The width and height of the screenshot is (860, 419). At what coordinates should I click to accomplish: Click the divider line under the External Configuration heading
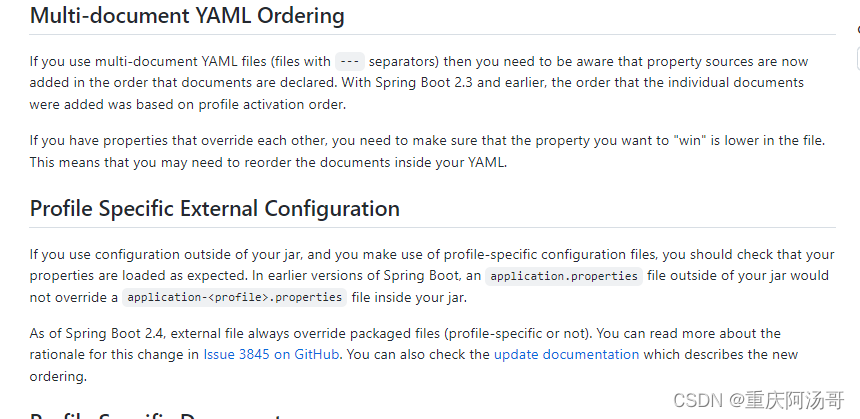[x=432, y=227]
